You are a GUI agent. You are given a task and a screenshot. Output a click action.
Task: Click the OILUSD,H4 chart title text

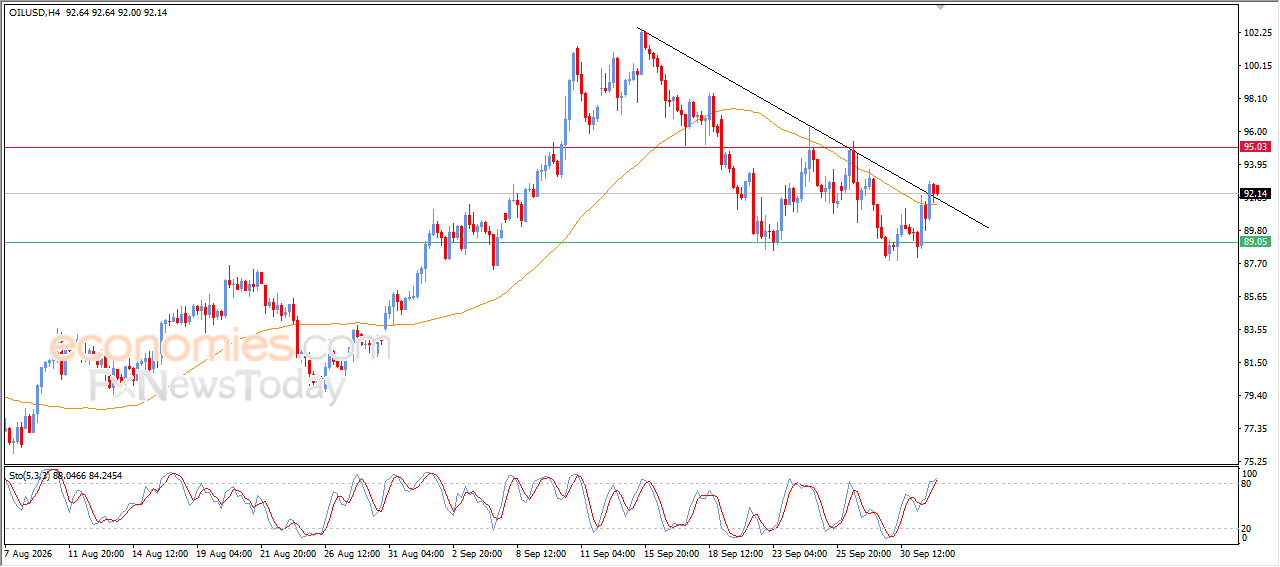[33, 13]
